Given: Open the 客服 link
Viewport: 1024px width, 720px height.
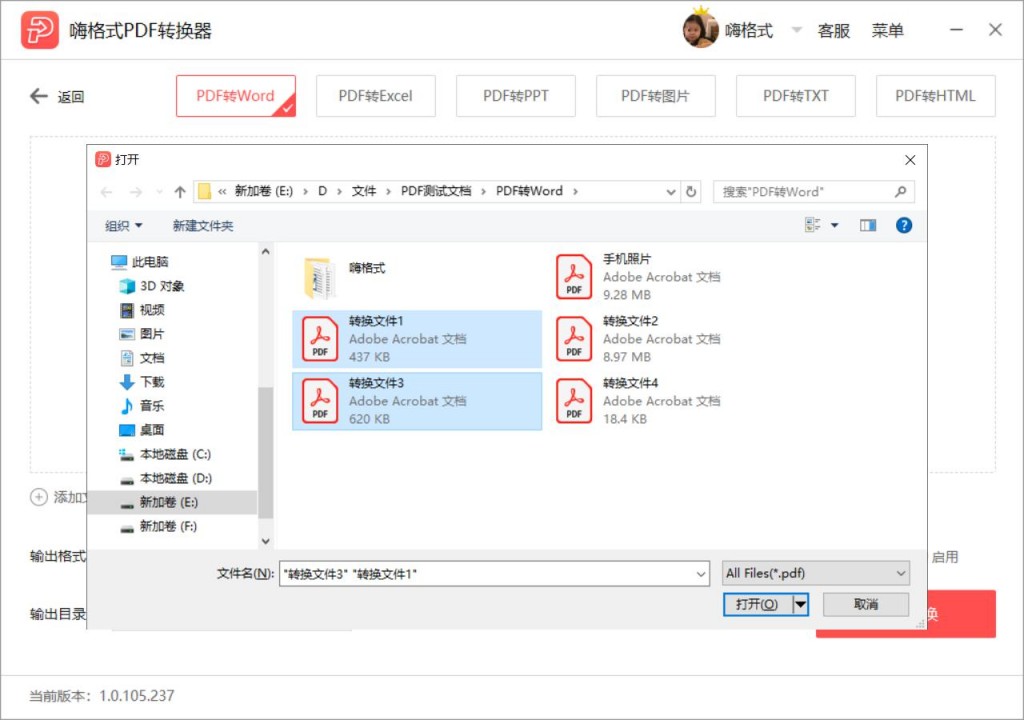Looking at the screenshot, I should [834, 31].
